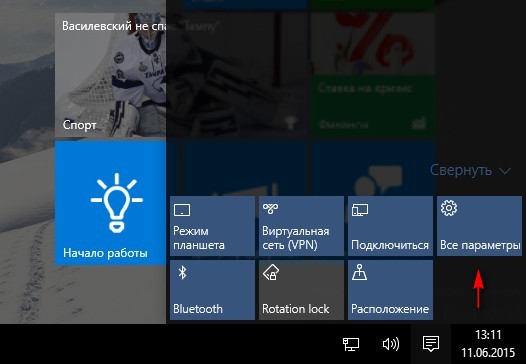The height and width of the screenshot is (364, 526).
Task: Open the Начало работы tile
Action: 110,203
